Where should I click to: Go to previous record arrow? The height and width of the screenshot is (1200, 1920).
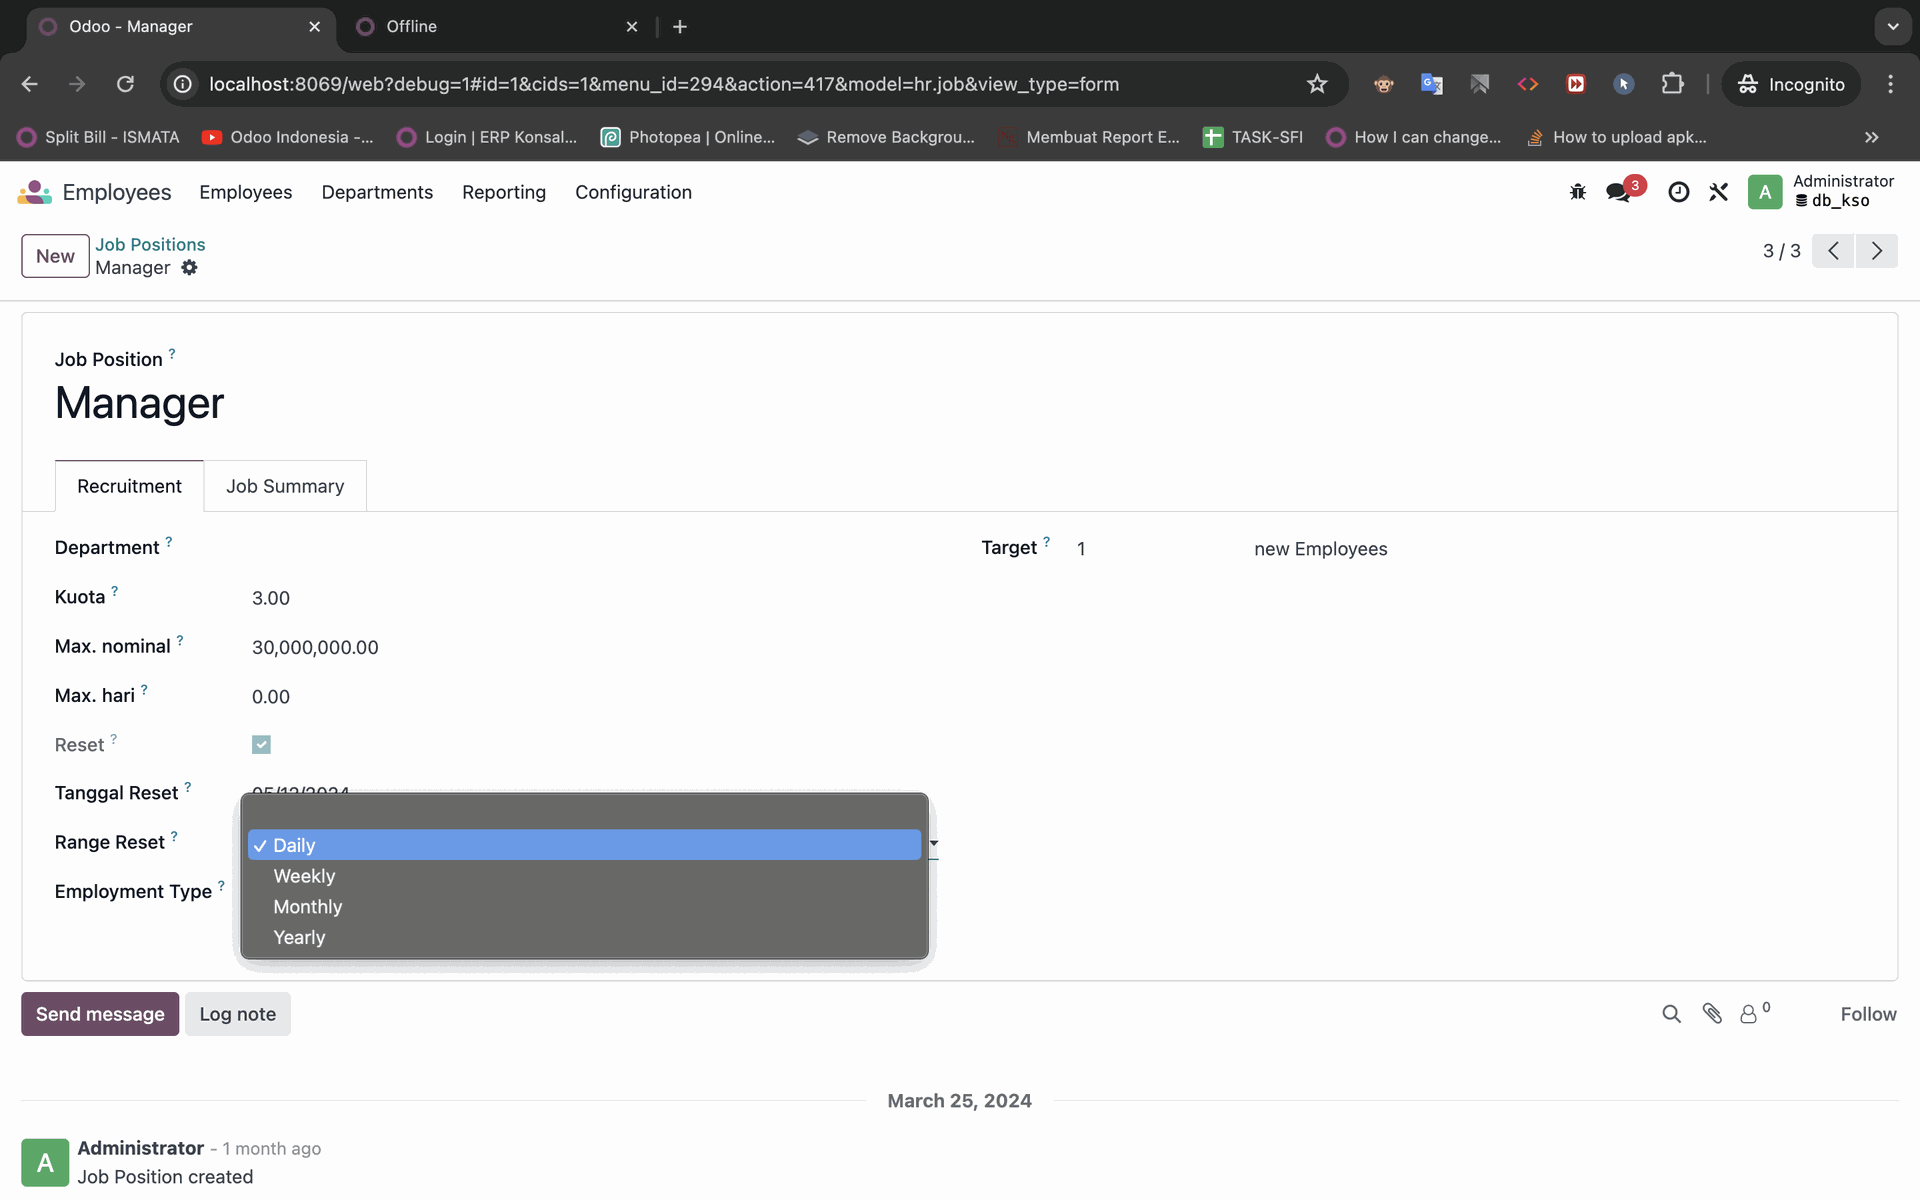tap(1833, 251)
